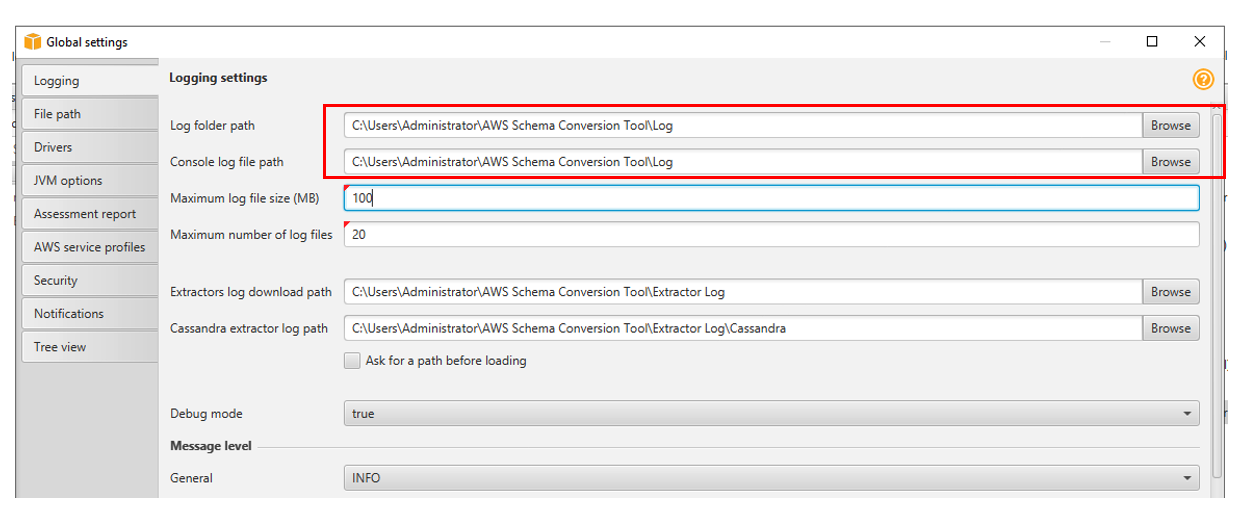The width and height of the screenshot is (1243, 532).
Task: Open the Debug mode dropdown
Action: (x=771, y=413)
